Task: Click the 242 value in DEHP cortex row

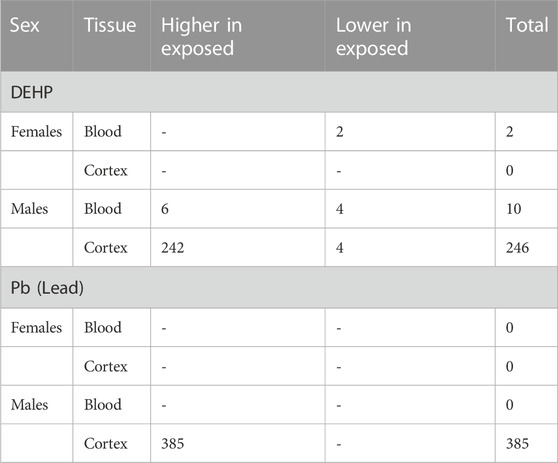Action: (173, 248)
